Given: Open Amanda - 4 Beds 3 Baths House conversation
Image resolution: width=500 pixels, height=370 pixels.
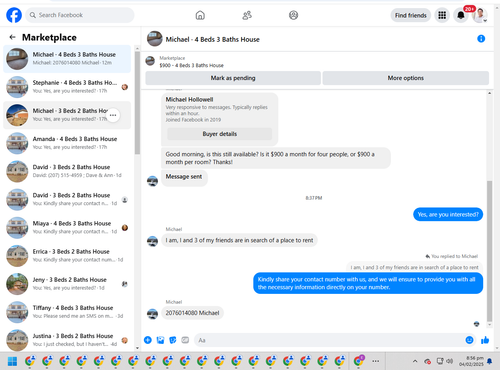Looking at the screenshot, I should (67, 143).
